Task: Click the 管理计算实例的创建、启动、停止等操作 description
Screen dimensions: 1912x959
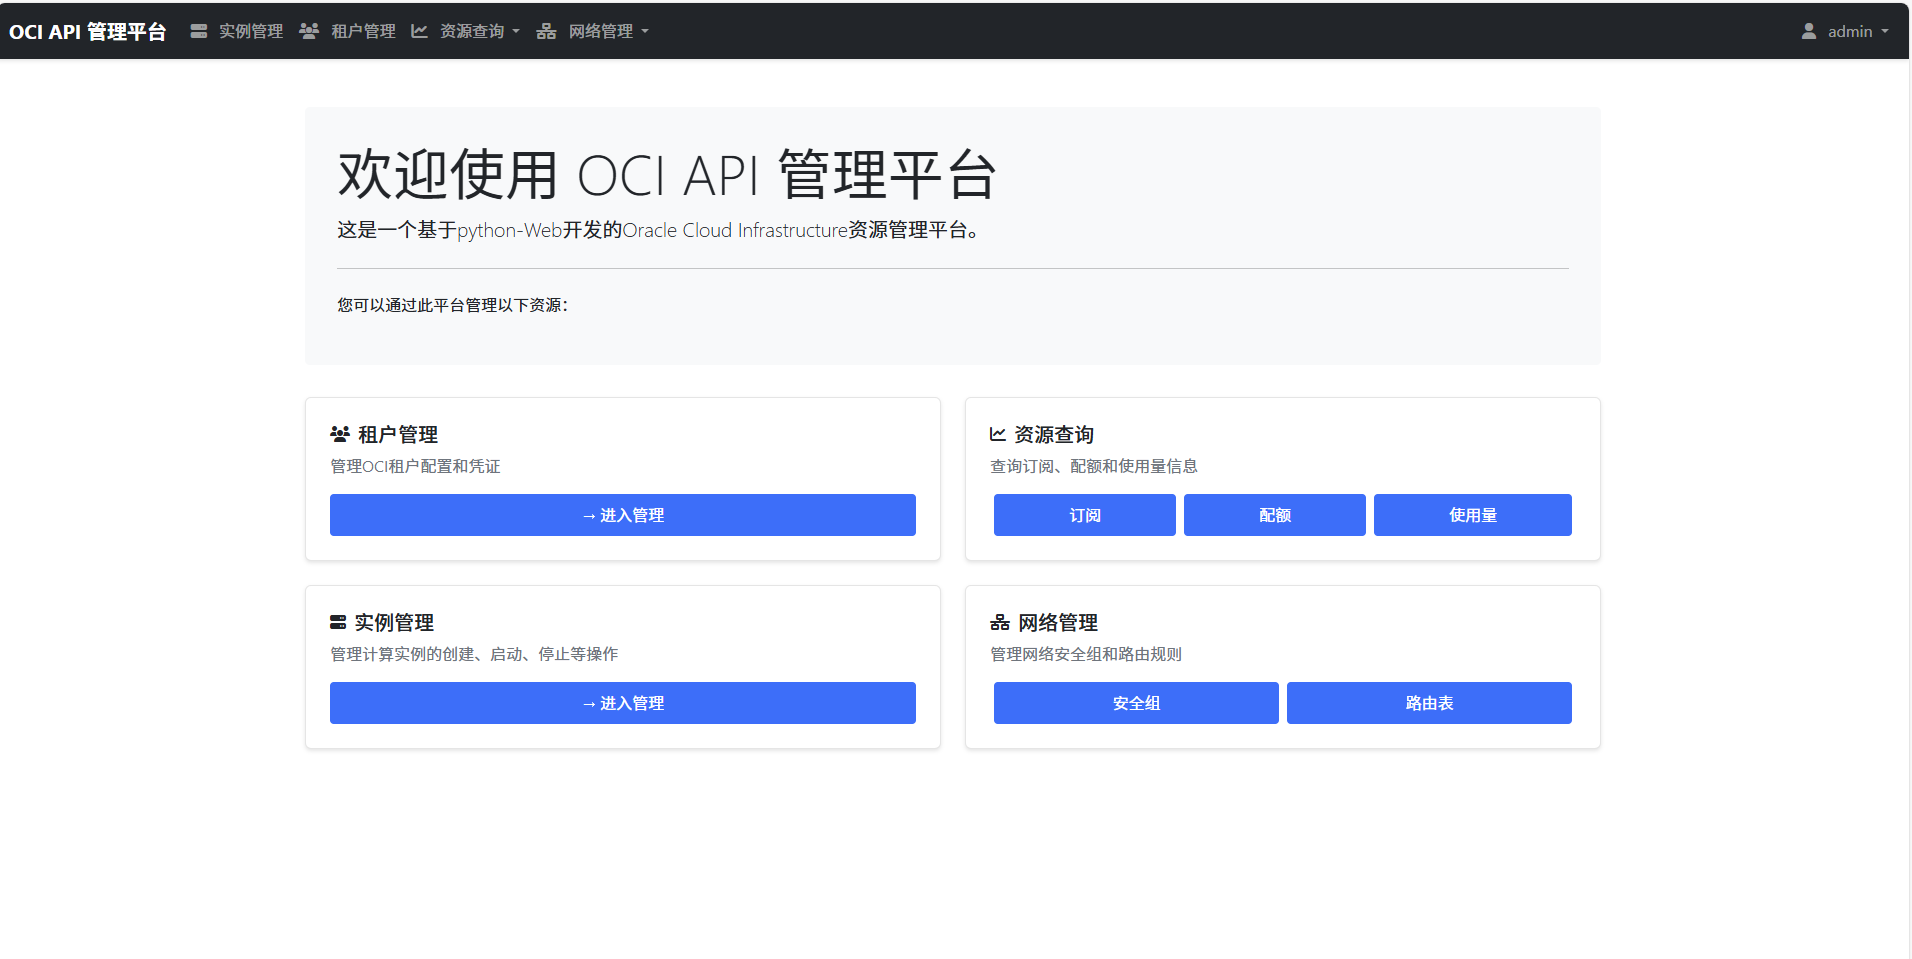Action: point(474,654)
